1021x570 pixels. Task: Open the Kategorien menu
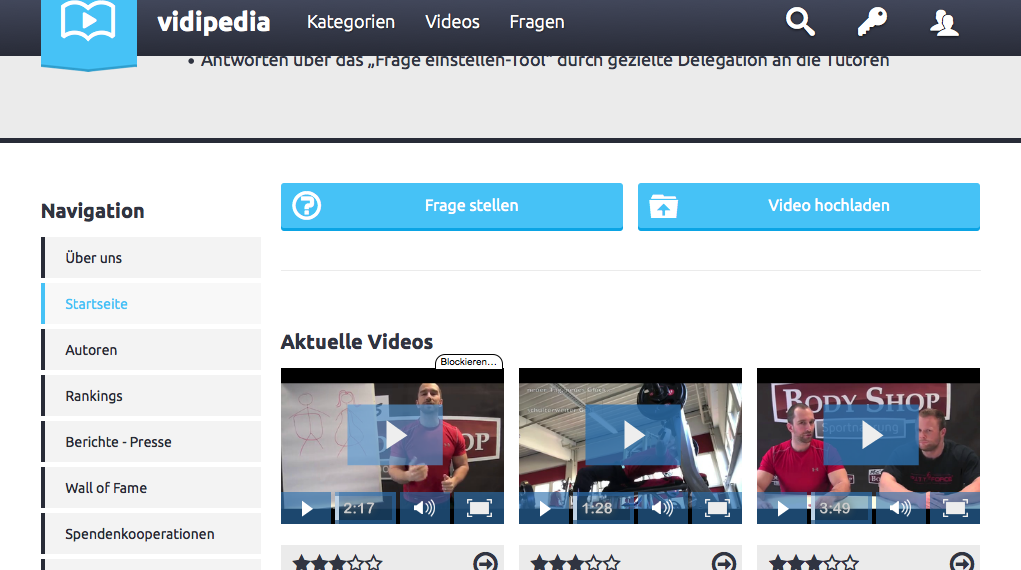pos(351,22)
